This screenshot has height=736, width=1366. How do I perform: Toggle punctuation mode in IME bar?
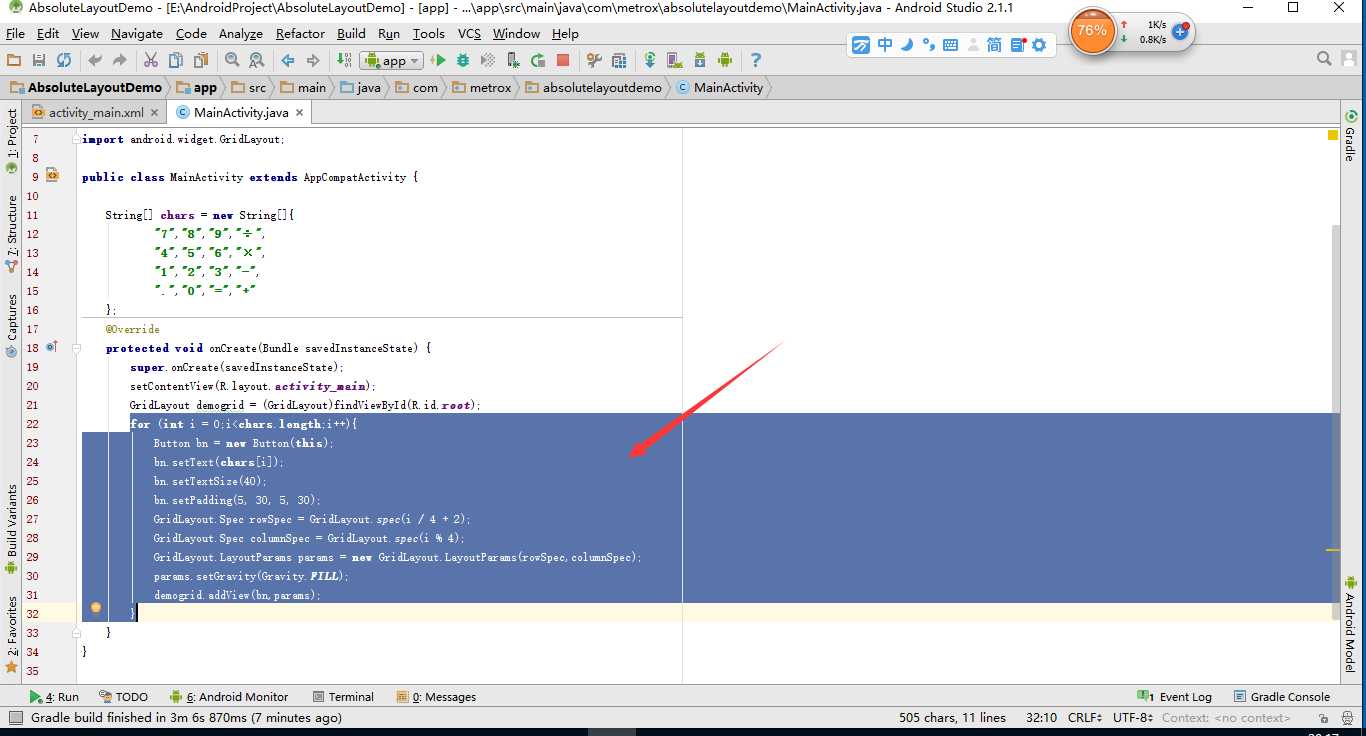928,44
